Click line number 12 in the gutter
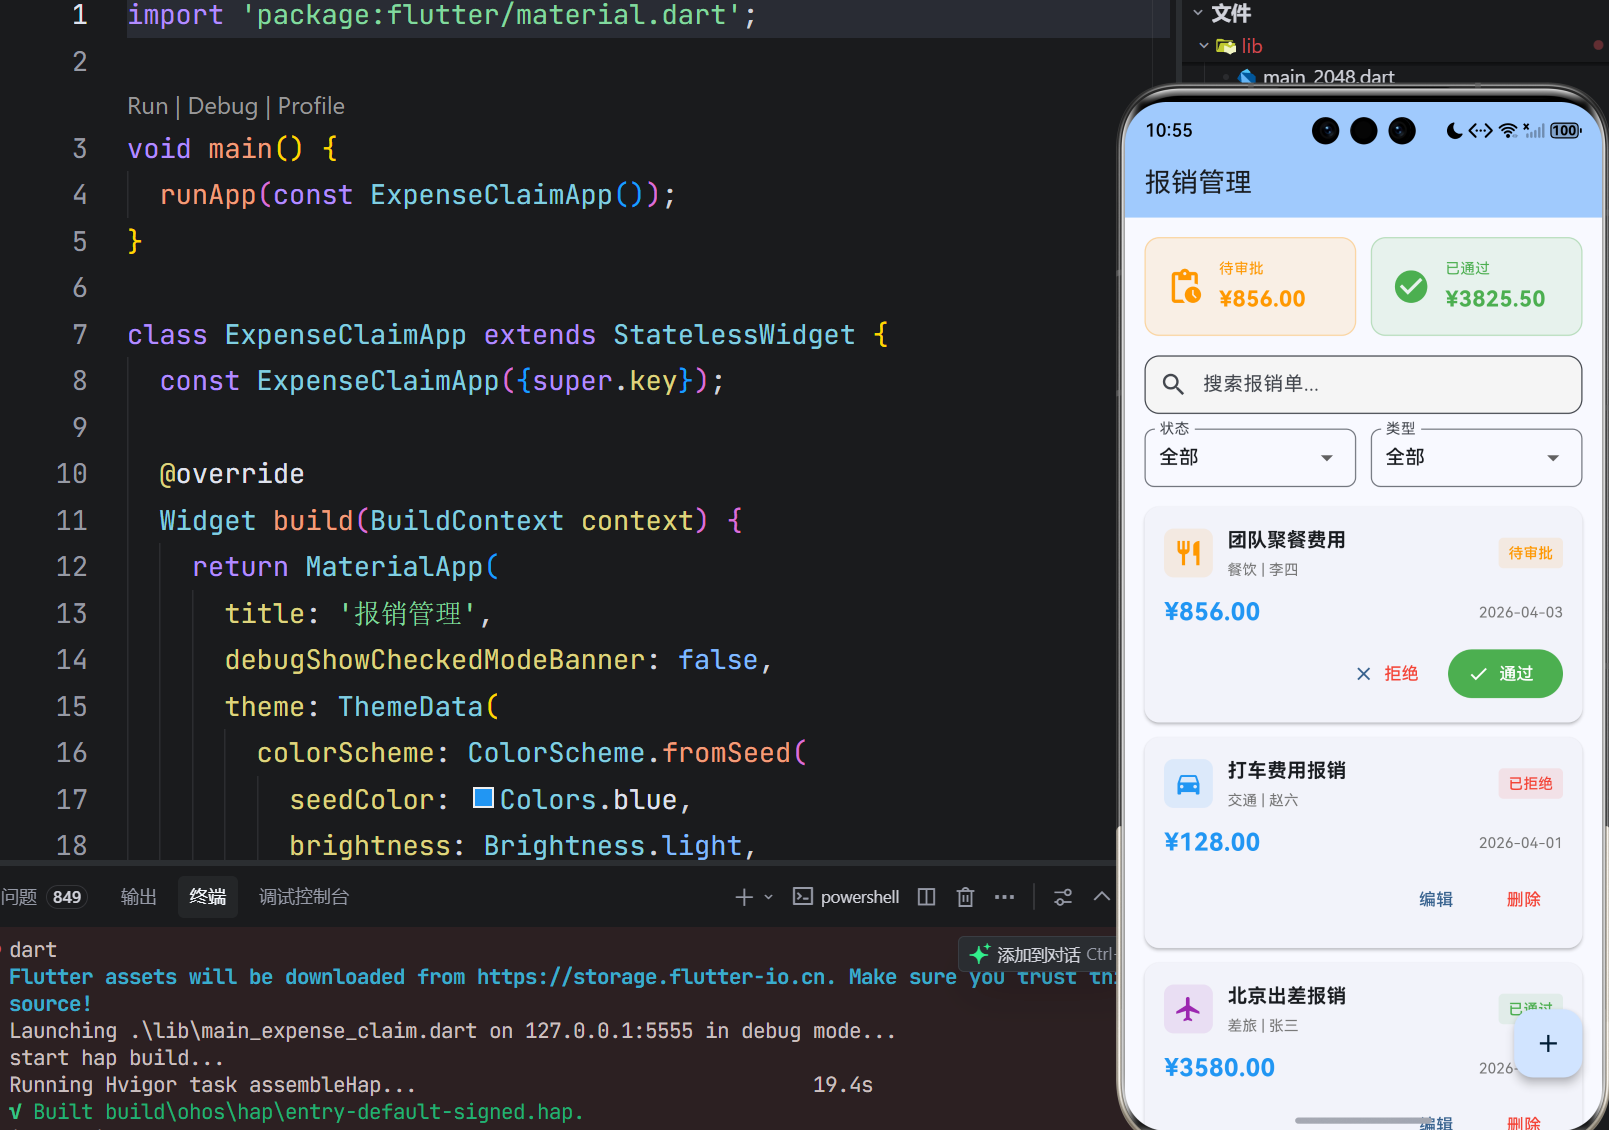The width and height of the screenshot is (1609, 1130). [72, 567]
